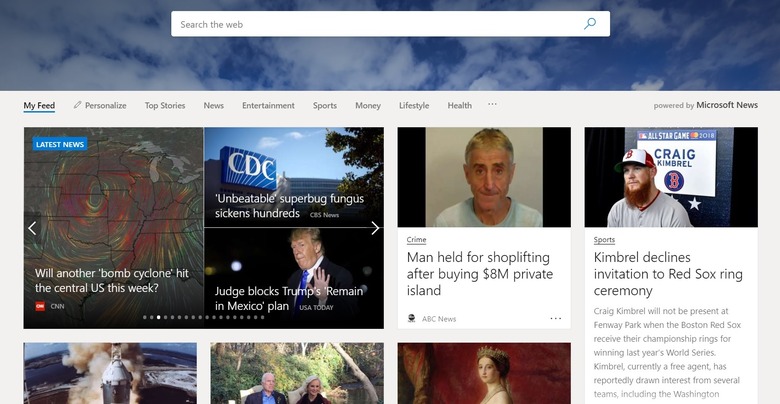Jump to the first carousel dot
Image resolution: width=780 pixels, height=404 pixels.
point(145,317)
